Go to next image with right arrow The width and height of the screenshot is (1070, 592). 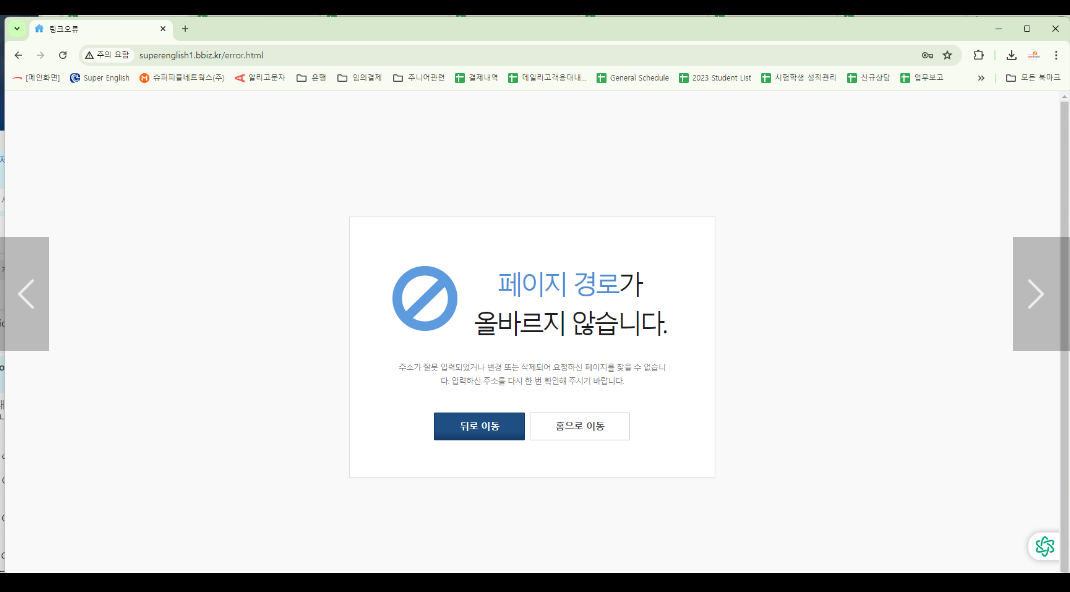coord(1036,294)
